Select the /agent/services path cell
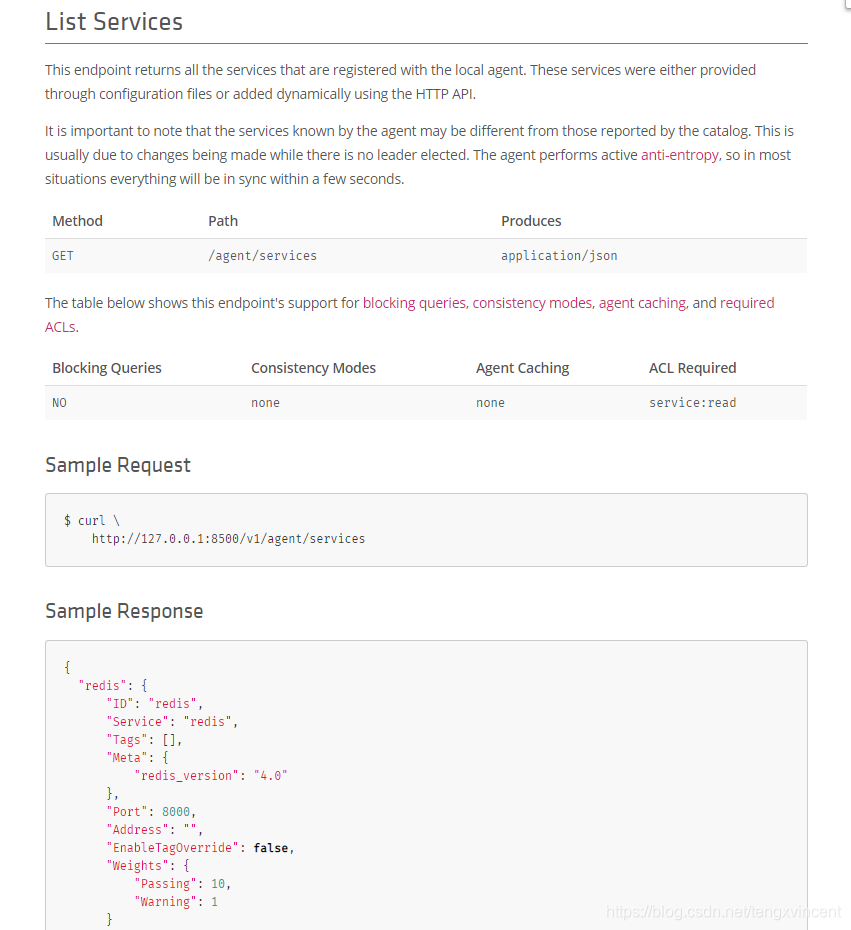Viewport: 851px width, 930px height. coord(262,256)
